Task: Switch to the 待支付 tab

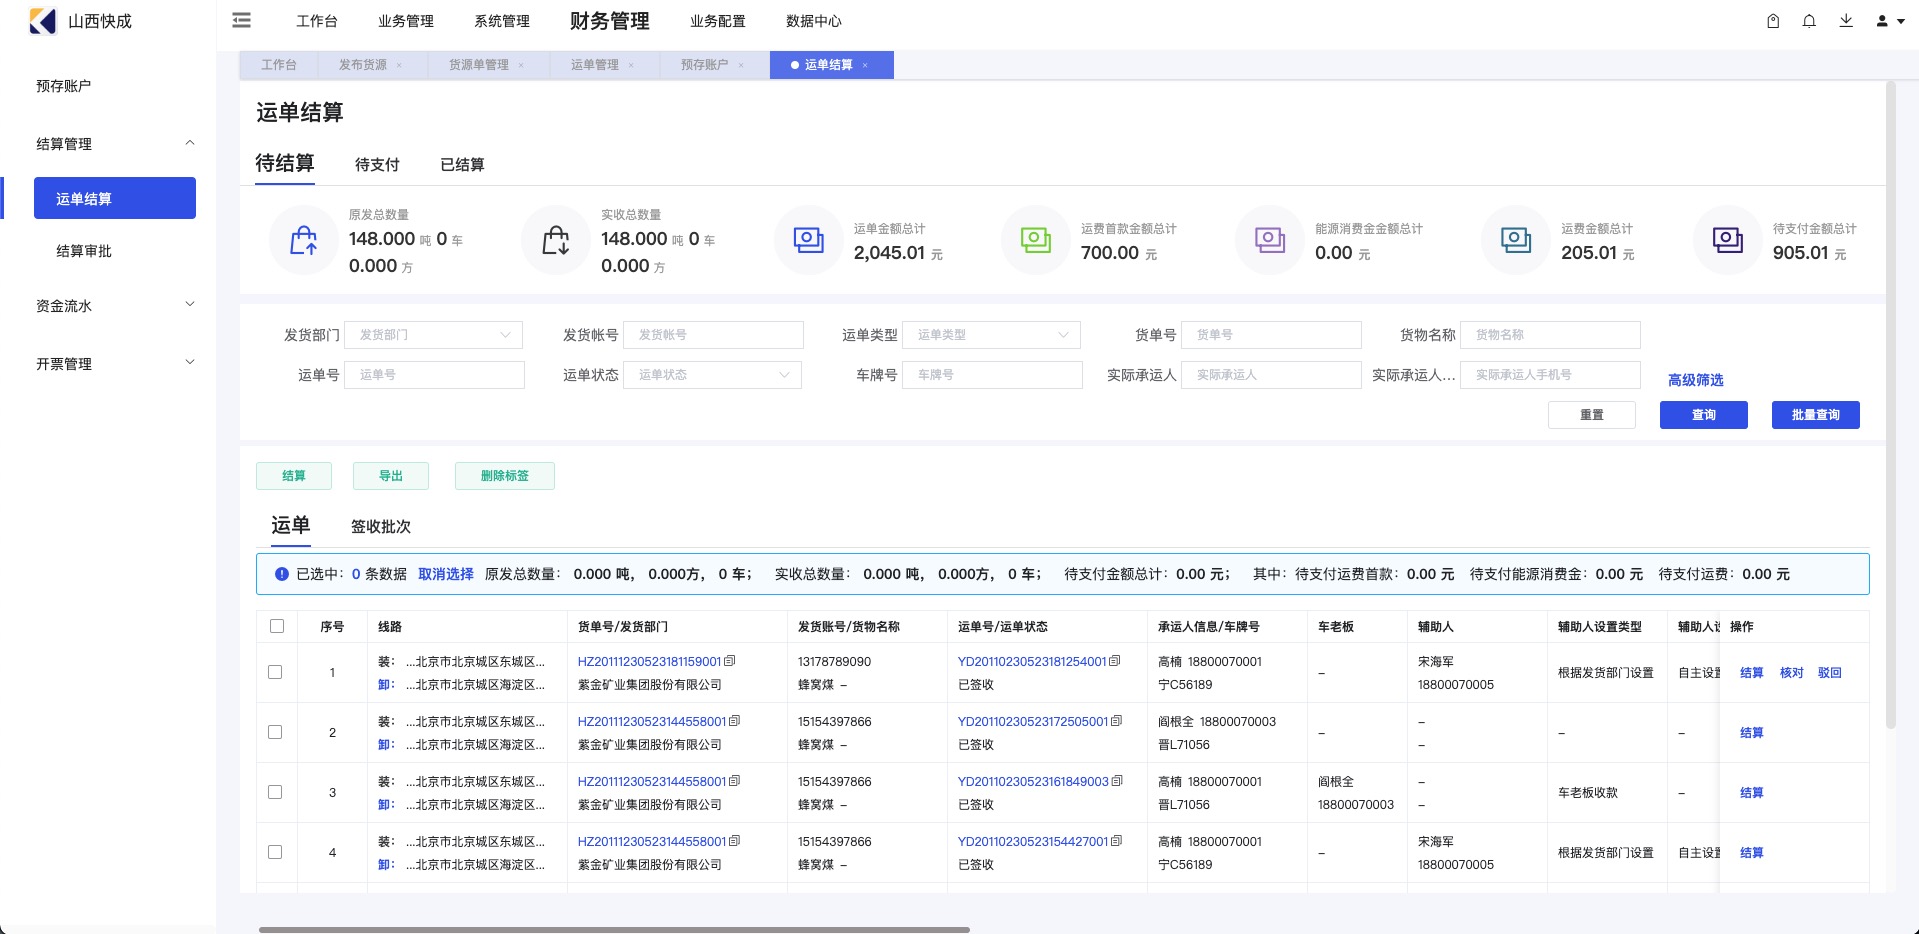Action: (377, 165)
